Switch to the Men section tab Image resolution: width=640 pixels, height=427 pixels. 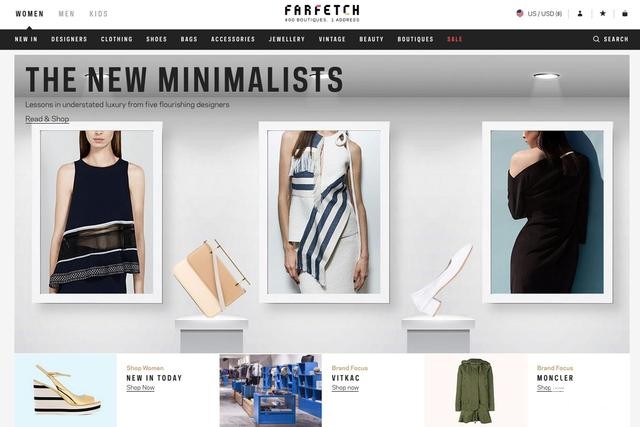pyautogui.click(x=67, y=14)
